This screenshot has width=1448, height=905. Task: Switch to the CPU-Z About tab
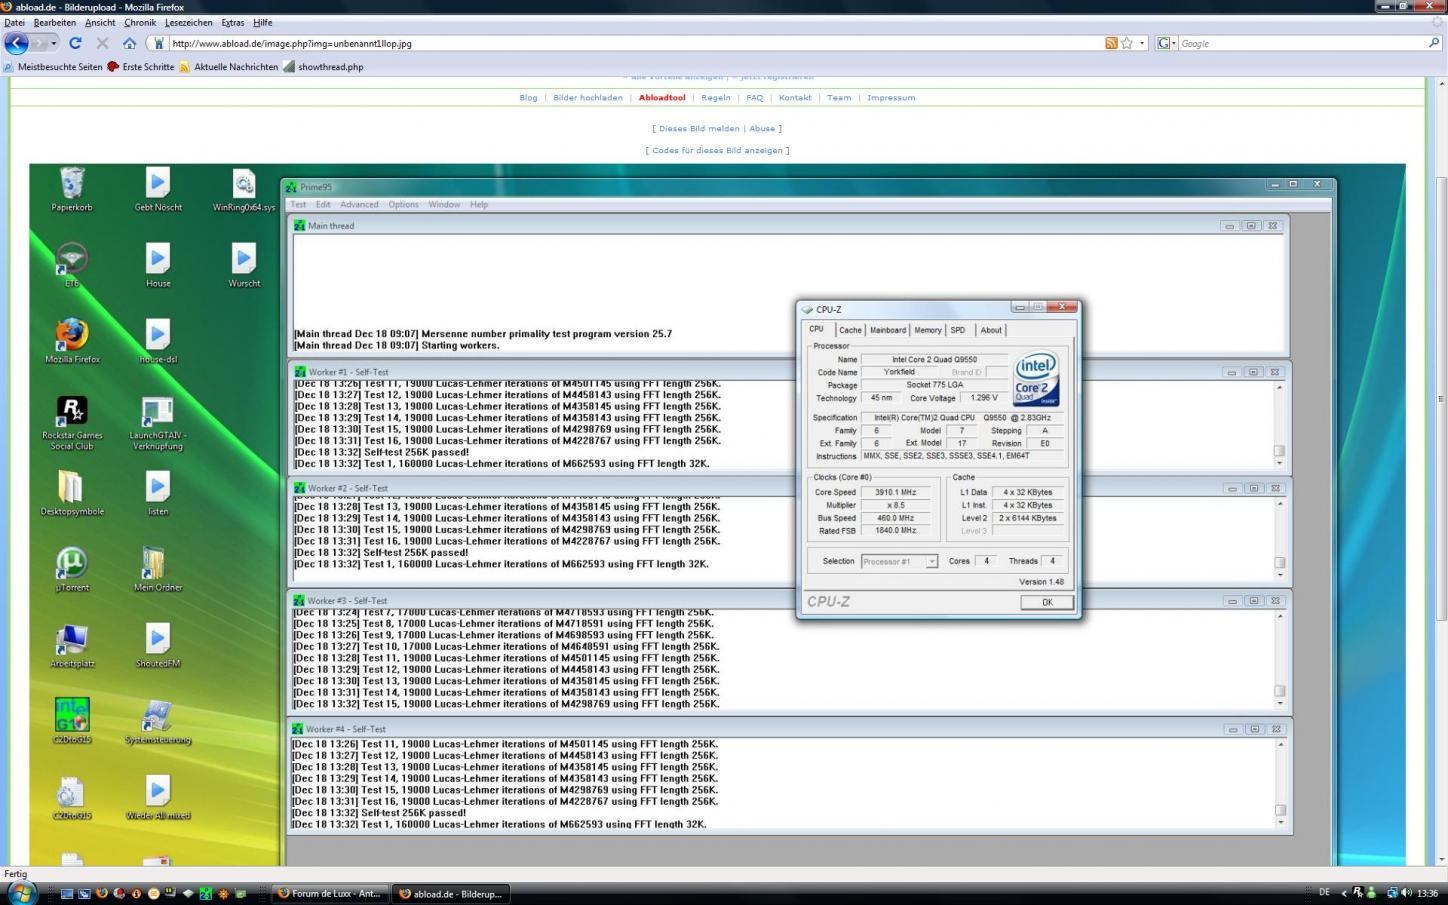[991, 330]
